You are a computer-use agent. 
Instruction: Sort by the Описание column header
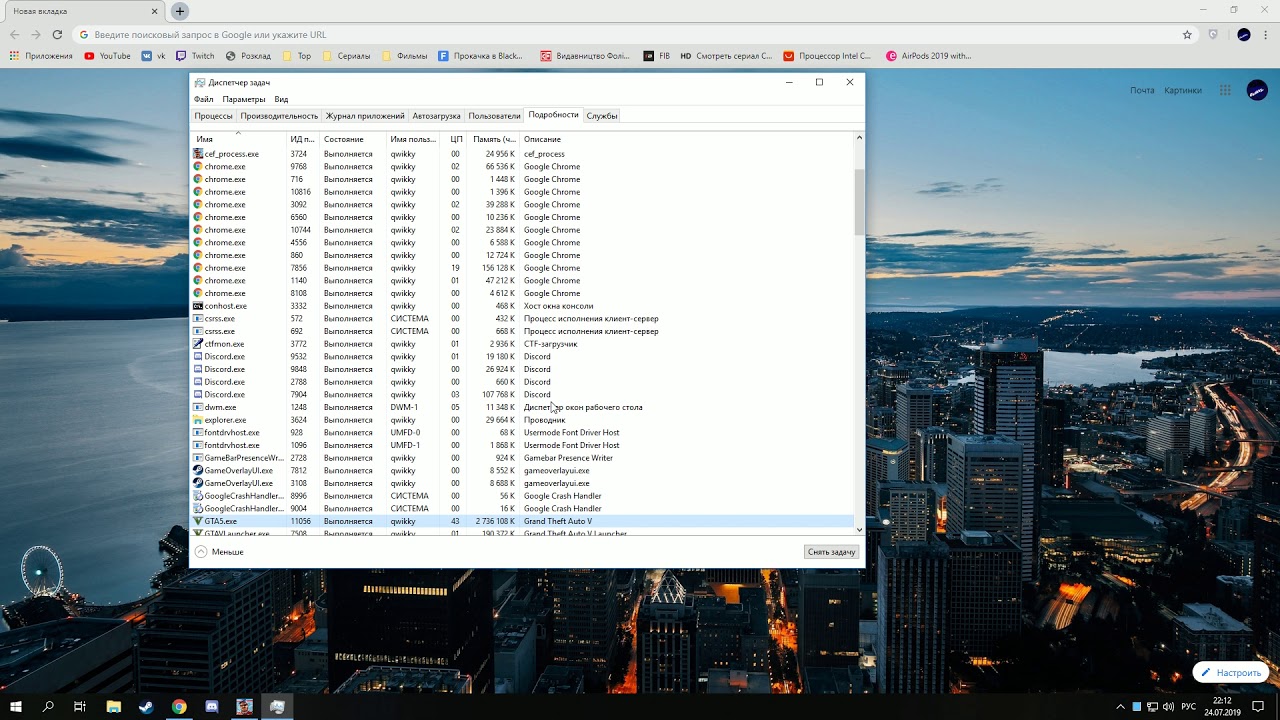pos(542,139)
